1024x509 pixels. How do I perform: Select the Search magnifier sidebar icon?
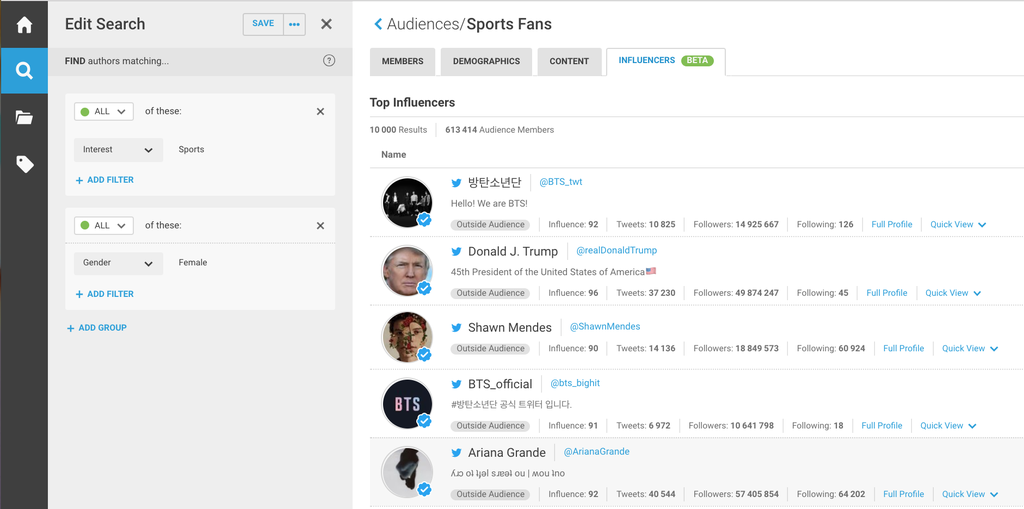(24, 71)
